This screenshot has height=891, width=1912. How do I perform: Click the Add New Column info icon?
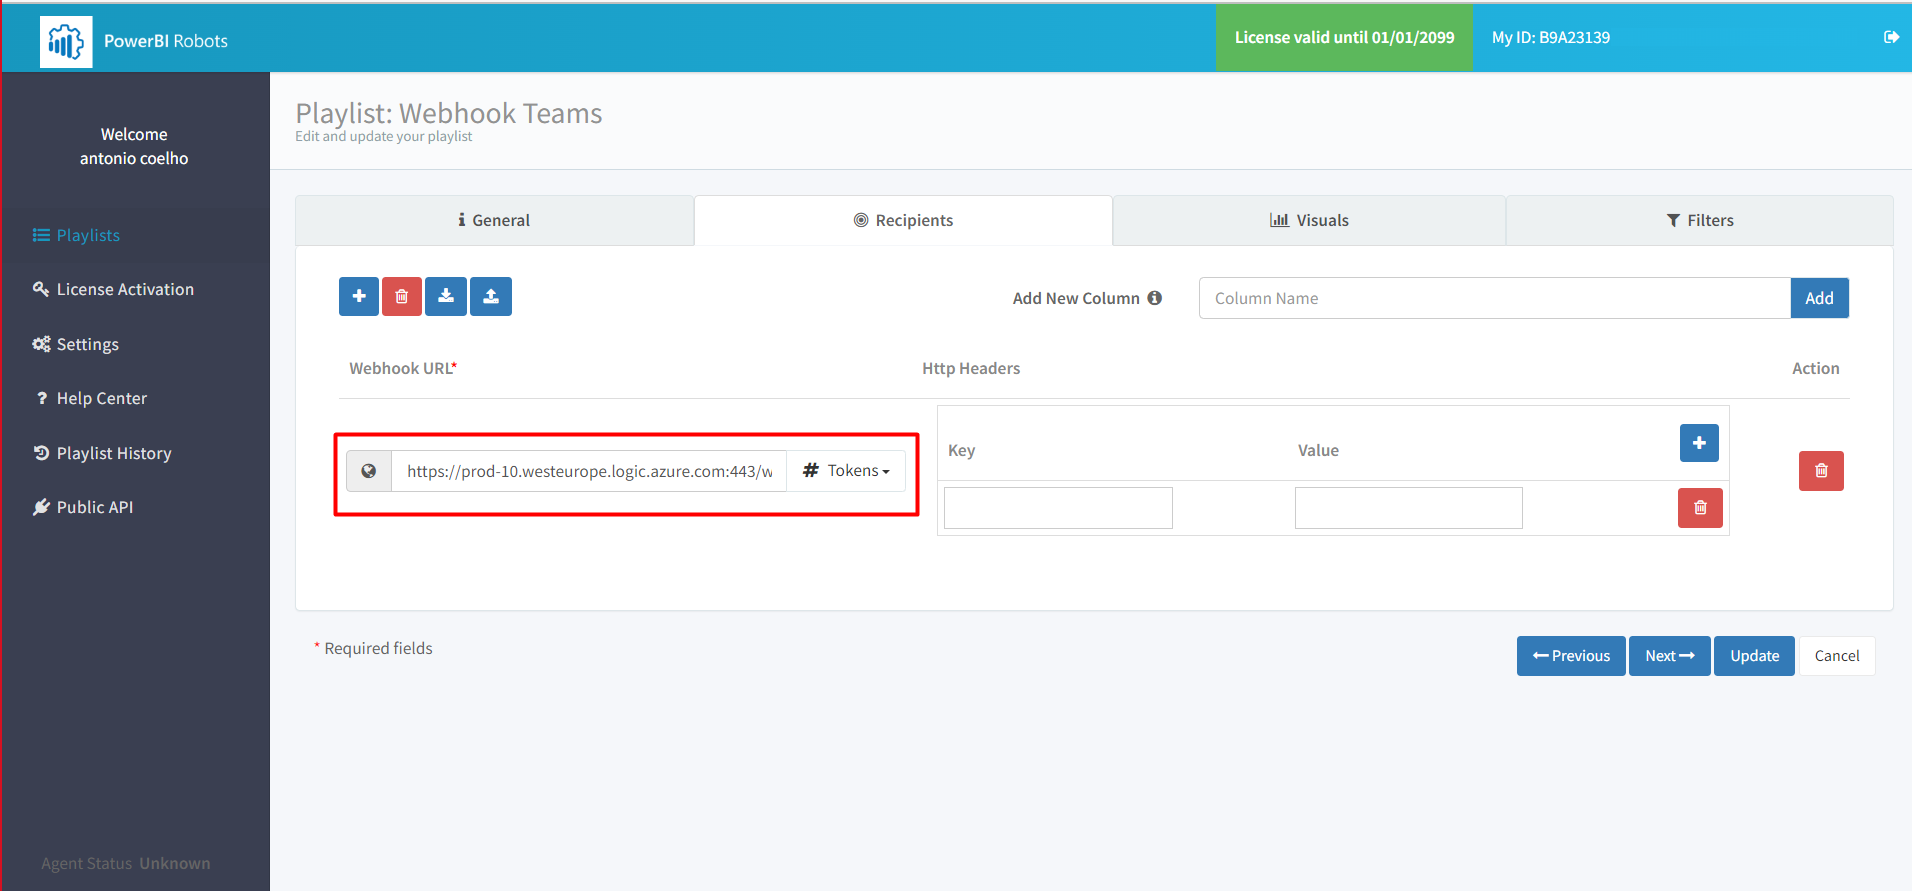[1155, 298]
